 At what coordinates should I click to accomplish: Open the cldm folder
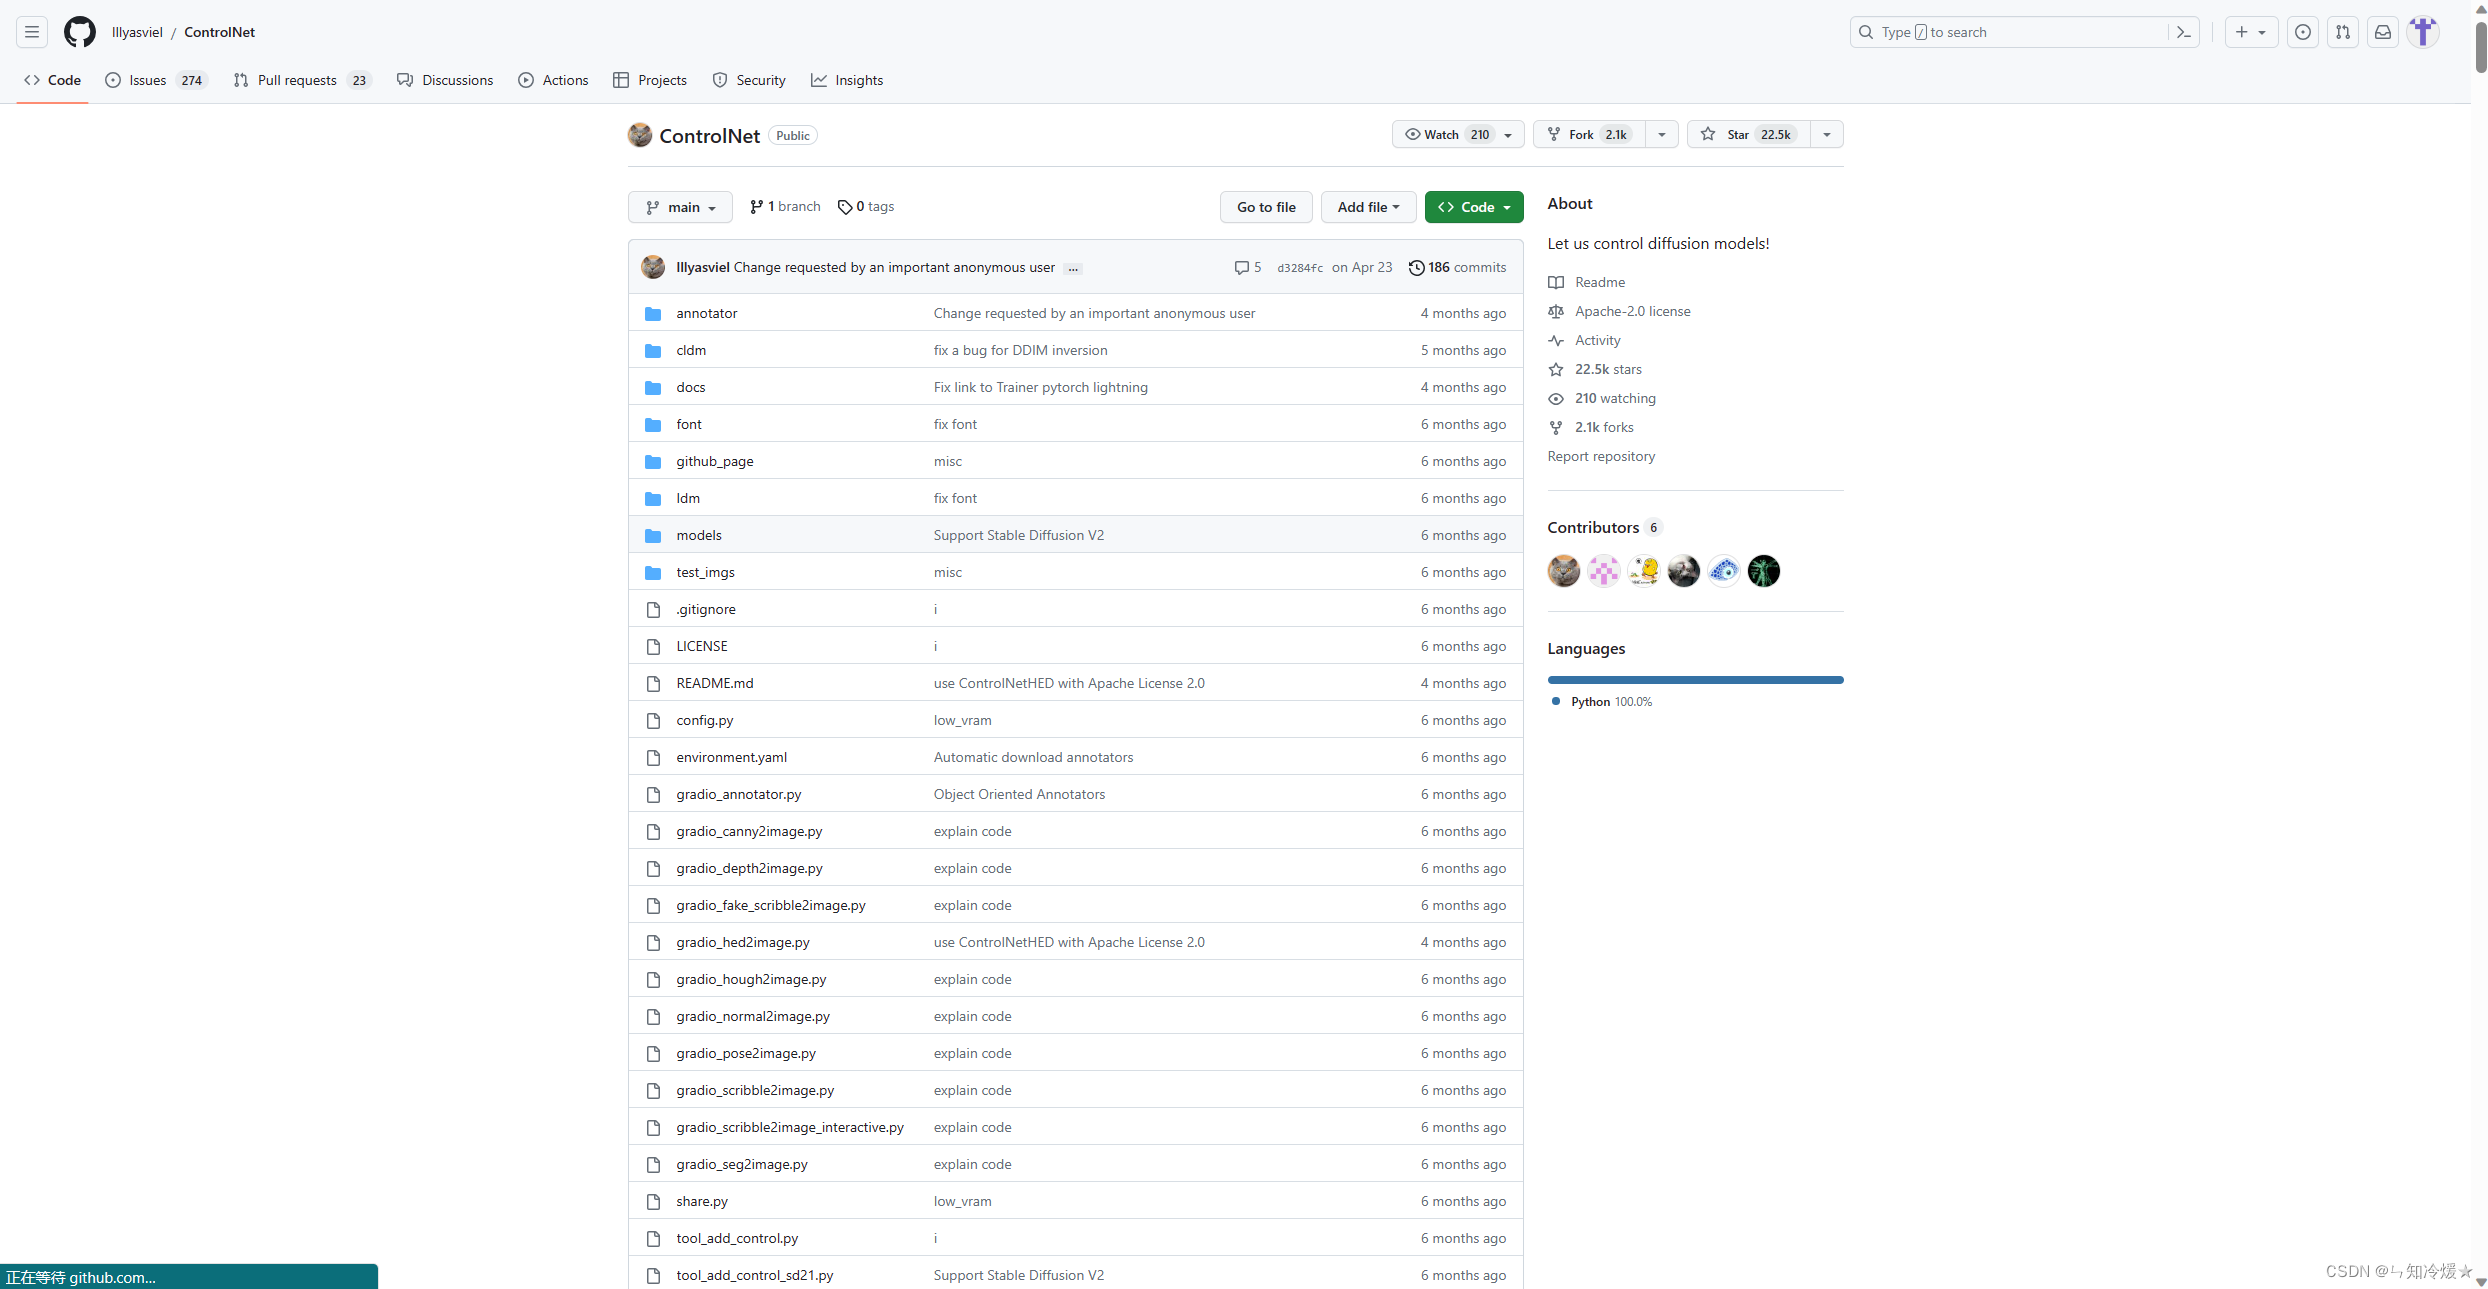click(691, 350)
